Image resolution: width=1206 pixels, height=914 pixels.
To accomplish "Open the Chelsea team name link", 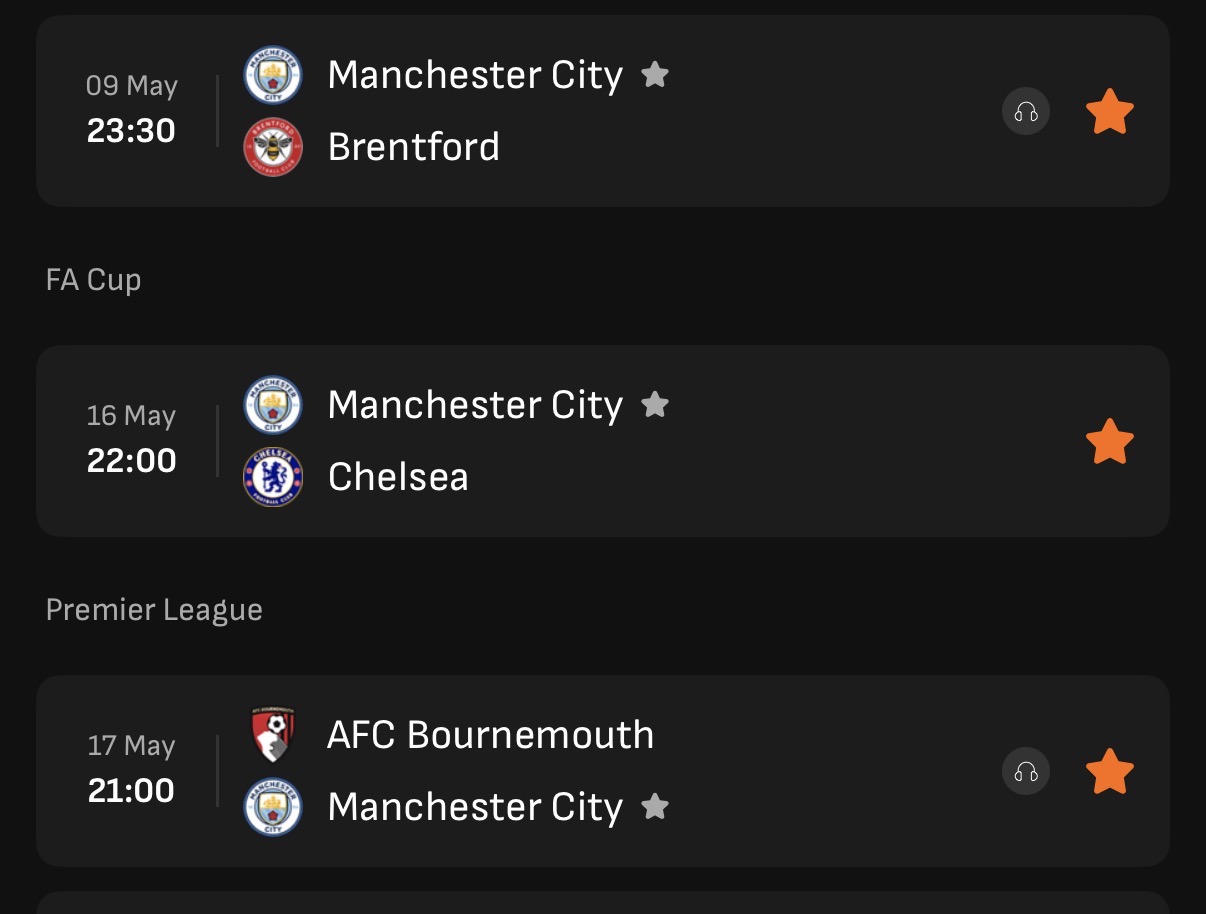I will click(x=398, y=477).
